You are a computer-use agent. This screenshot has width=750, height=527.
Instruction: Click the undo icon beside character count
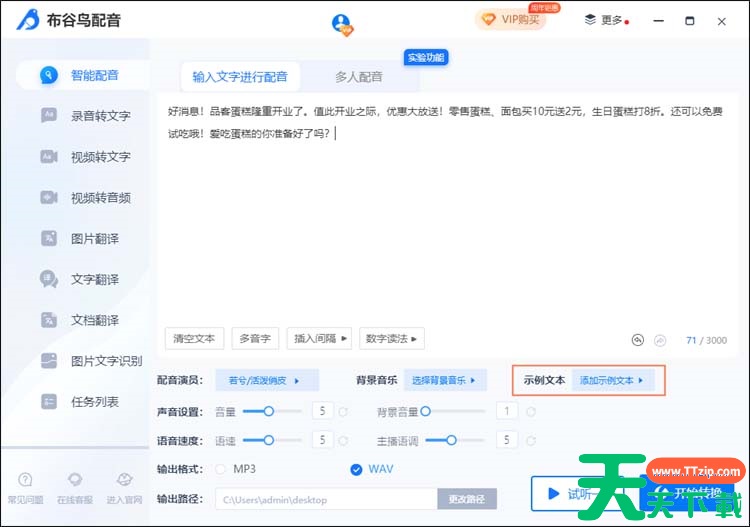coord(638,340)
